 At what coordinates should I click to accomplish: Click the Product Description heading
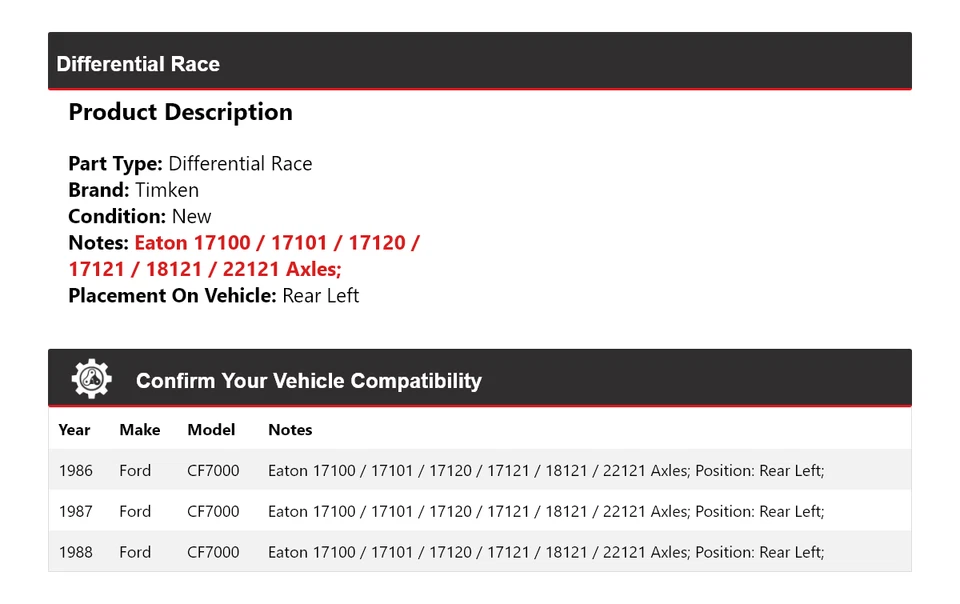(181, 112)
